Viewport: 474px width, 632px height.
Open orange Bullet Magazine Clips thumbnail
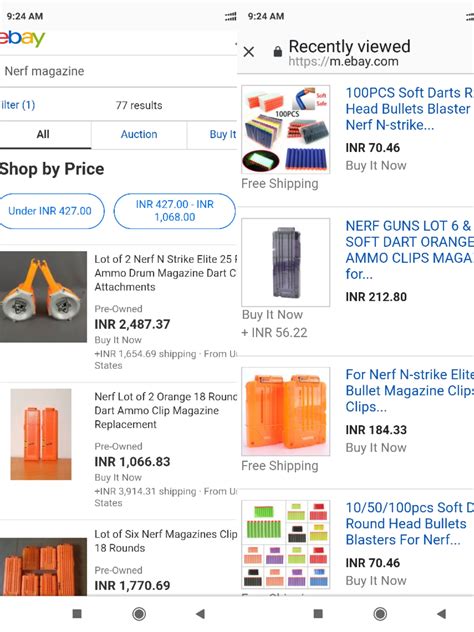(286, 412)
